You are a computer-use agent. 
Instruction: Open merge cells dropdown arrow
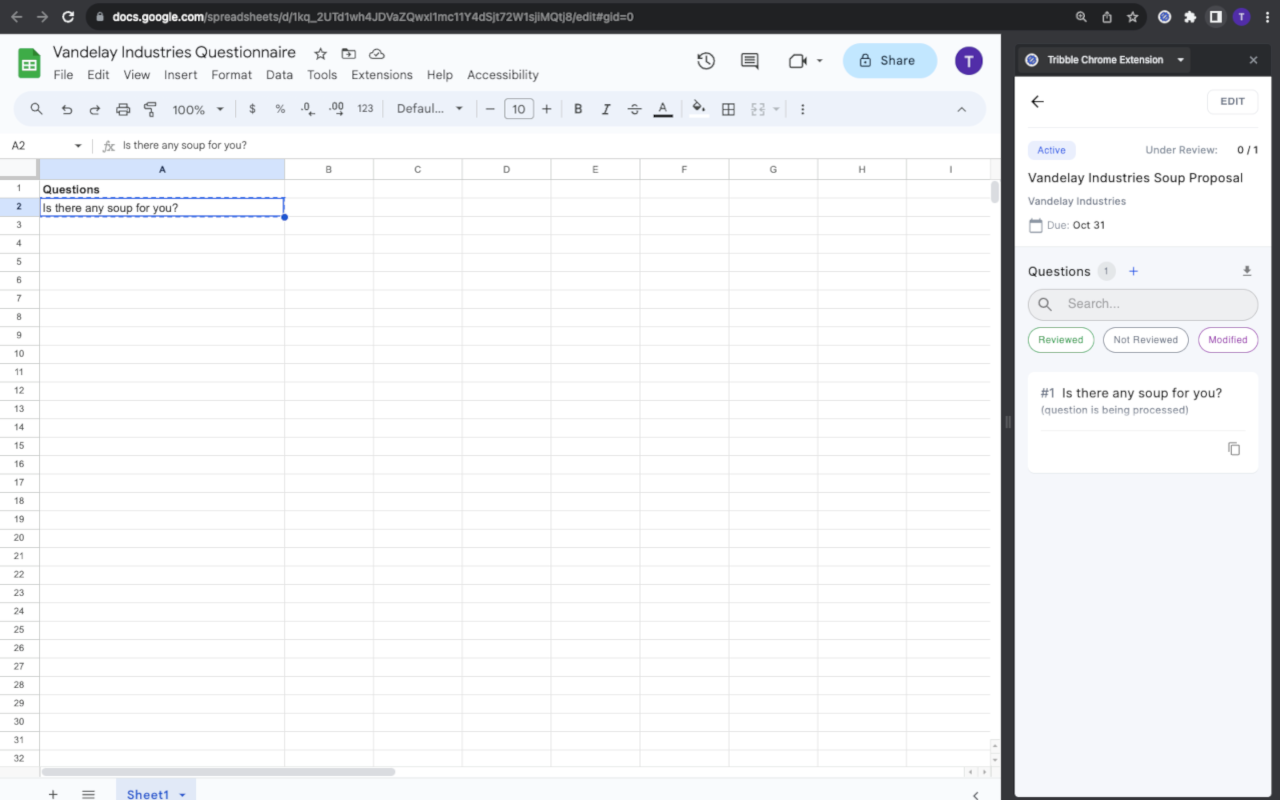point(776,109)
